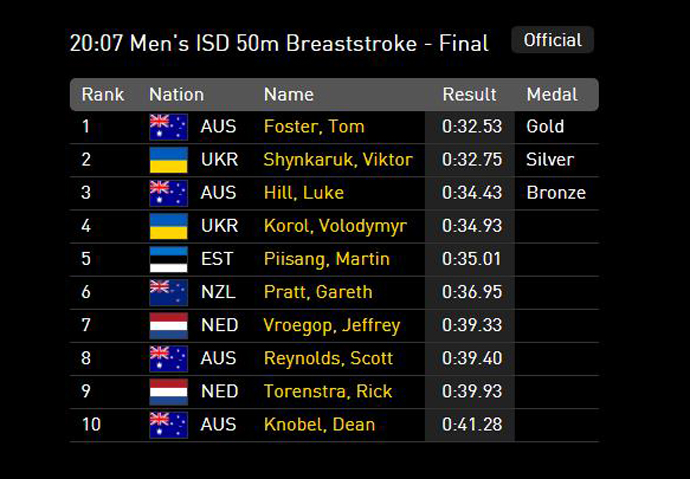Sort by the Rank column header
The width and height of the screenshot is (690, 479).
tap(103, 95)
